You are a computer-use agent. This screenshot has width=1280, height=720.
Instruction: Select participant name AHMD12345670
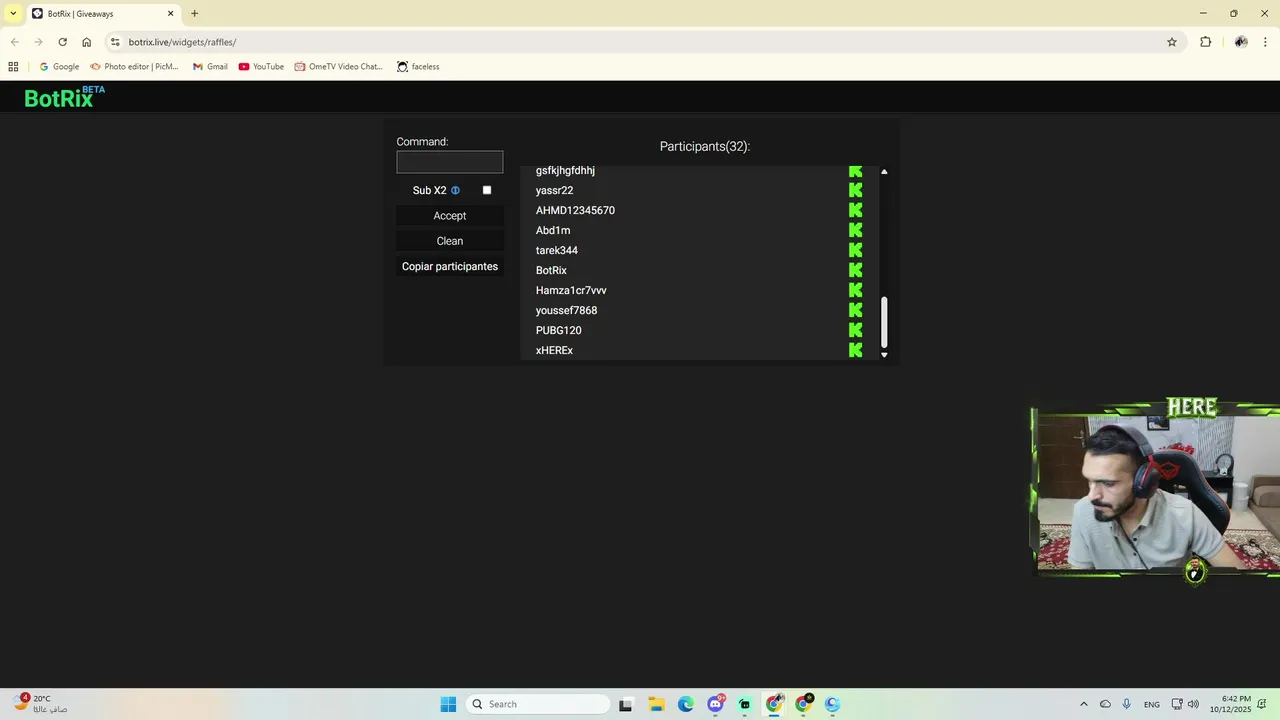click(575, 210)
